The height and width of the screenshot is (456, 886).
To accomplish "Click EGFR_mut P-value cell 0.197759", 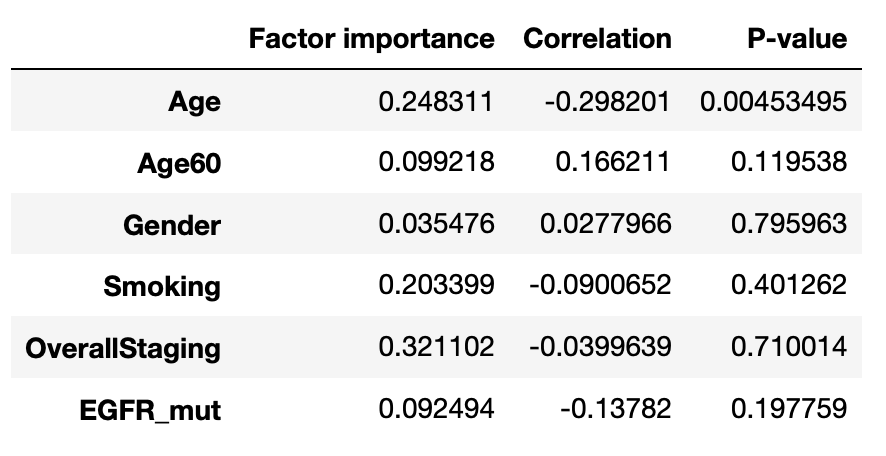I will pyautogui.click(x=789, y=410).
